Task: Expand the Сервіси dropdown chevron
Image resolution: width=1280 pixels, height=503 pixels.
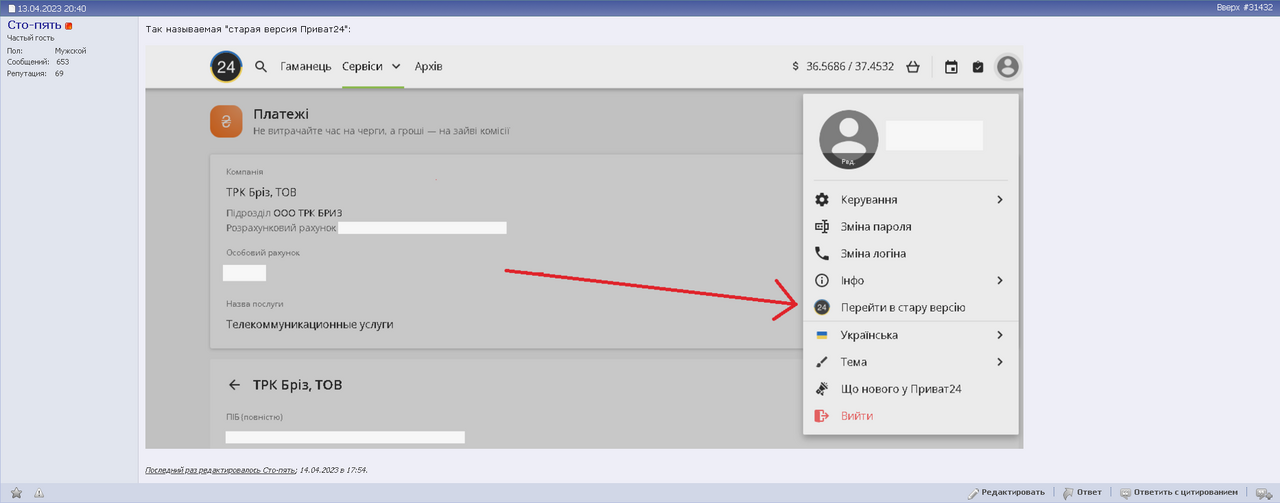Action: pos(396,67)
